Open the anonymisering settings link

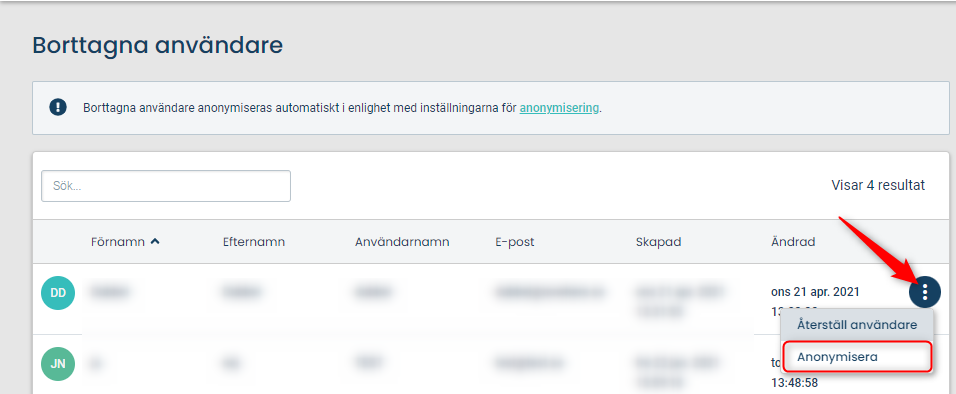click(x=559, y=109)
